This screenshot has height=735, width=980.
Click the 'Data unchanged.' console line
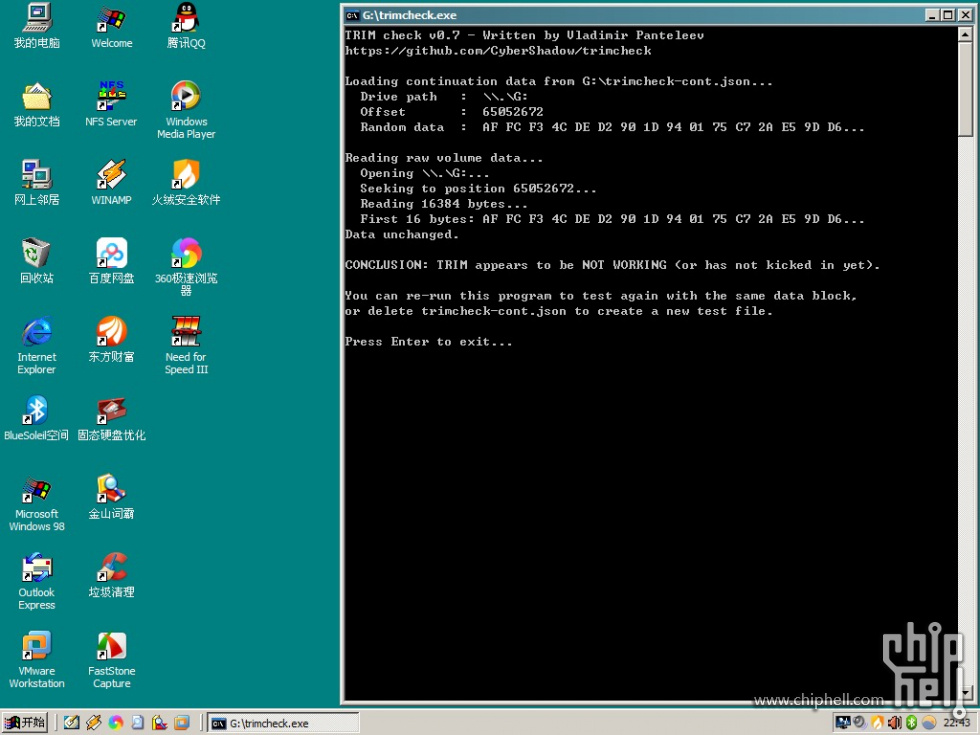click(401, 234)
